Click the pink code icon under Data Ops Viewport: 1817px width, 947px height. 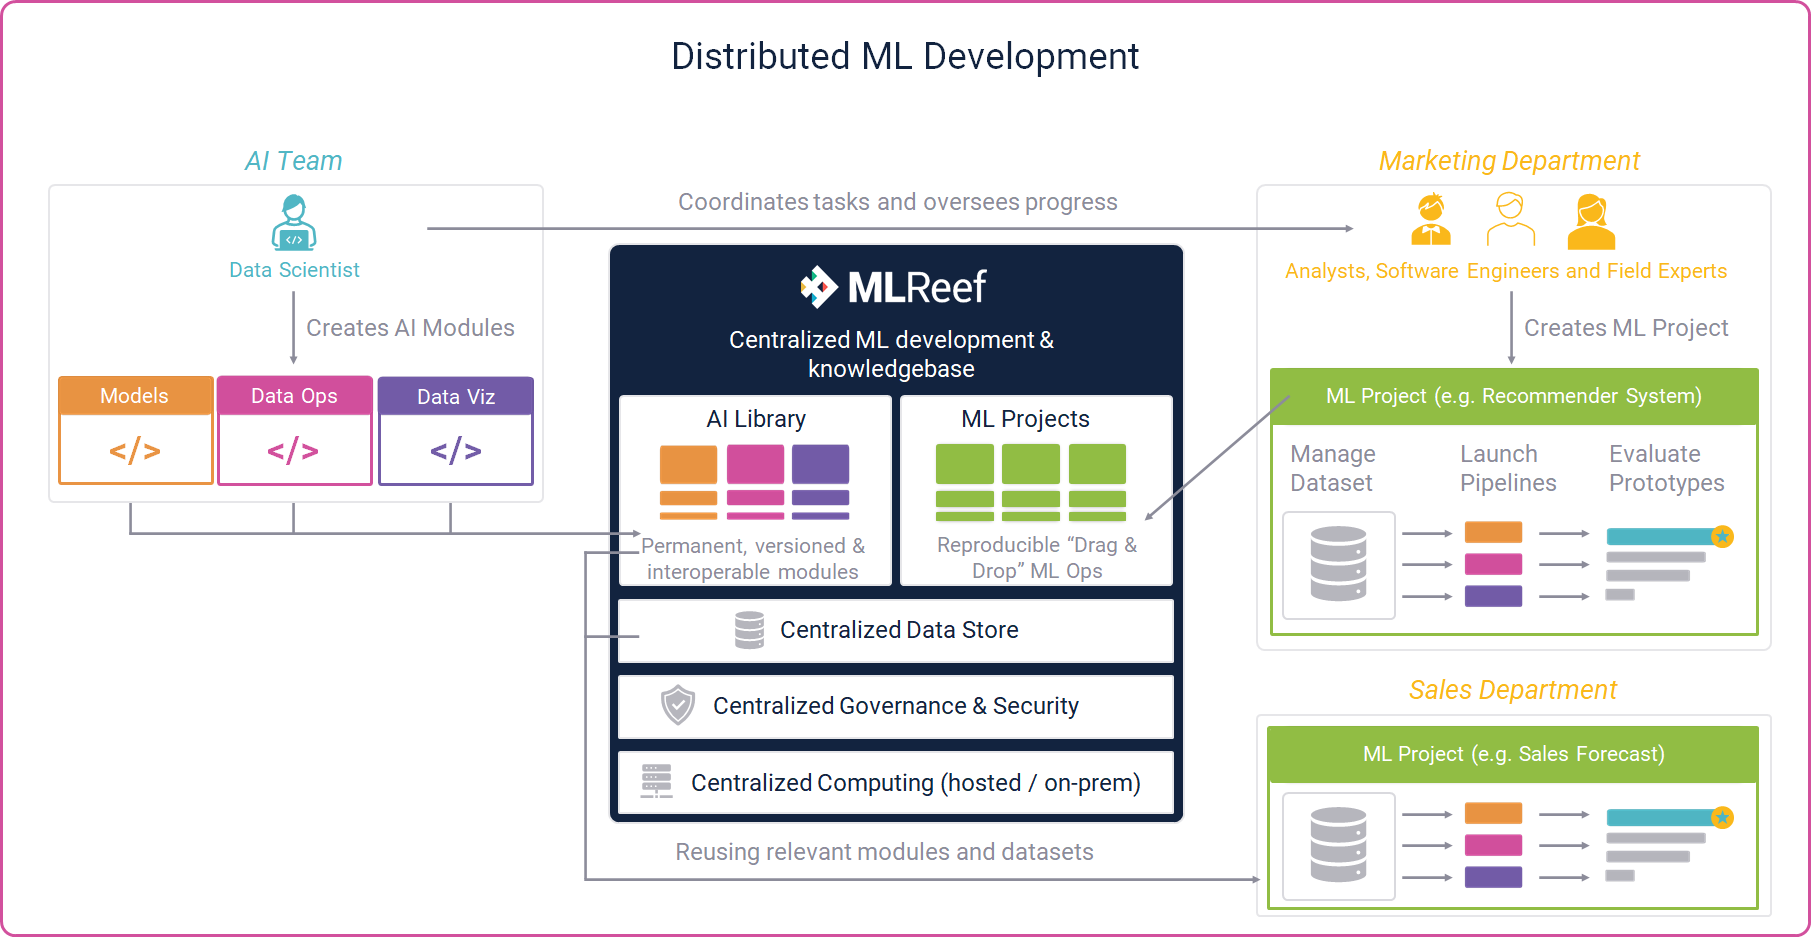click(293, 451)
